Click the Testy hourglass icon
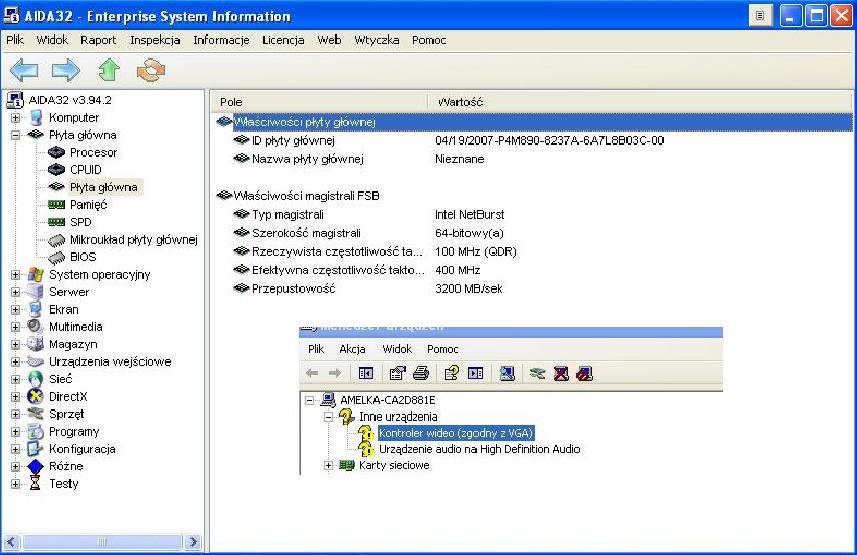 35,483
